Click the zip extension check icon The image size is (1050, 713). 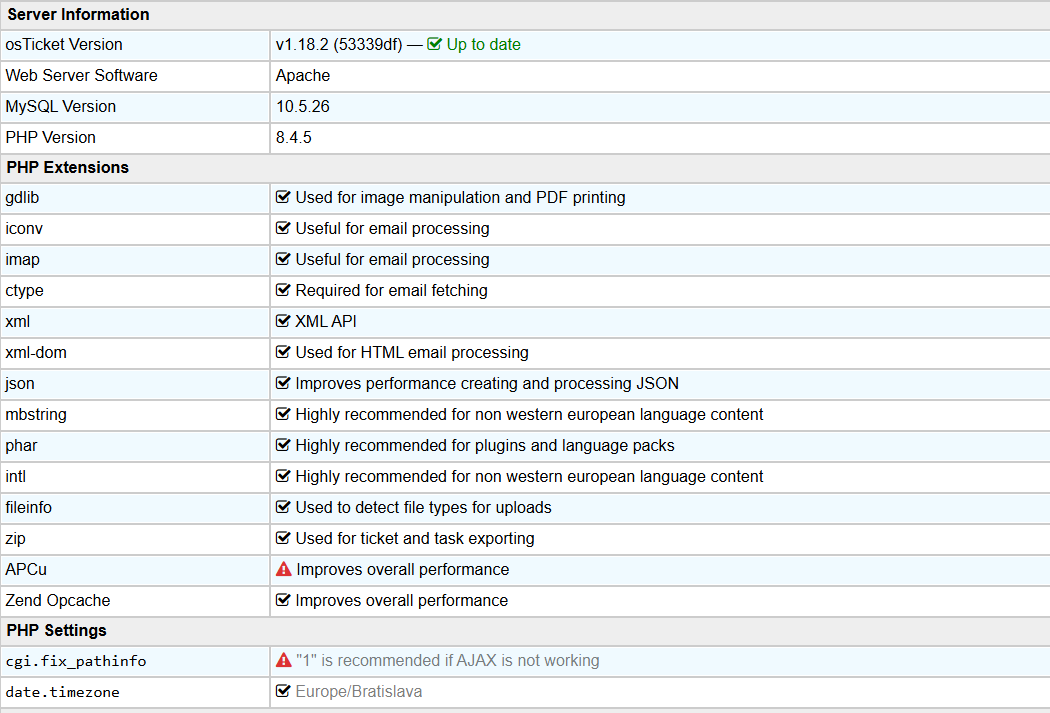pos(284,538)
